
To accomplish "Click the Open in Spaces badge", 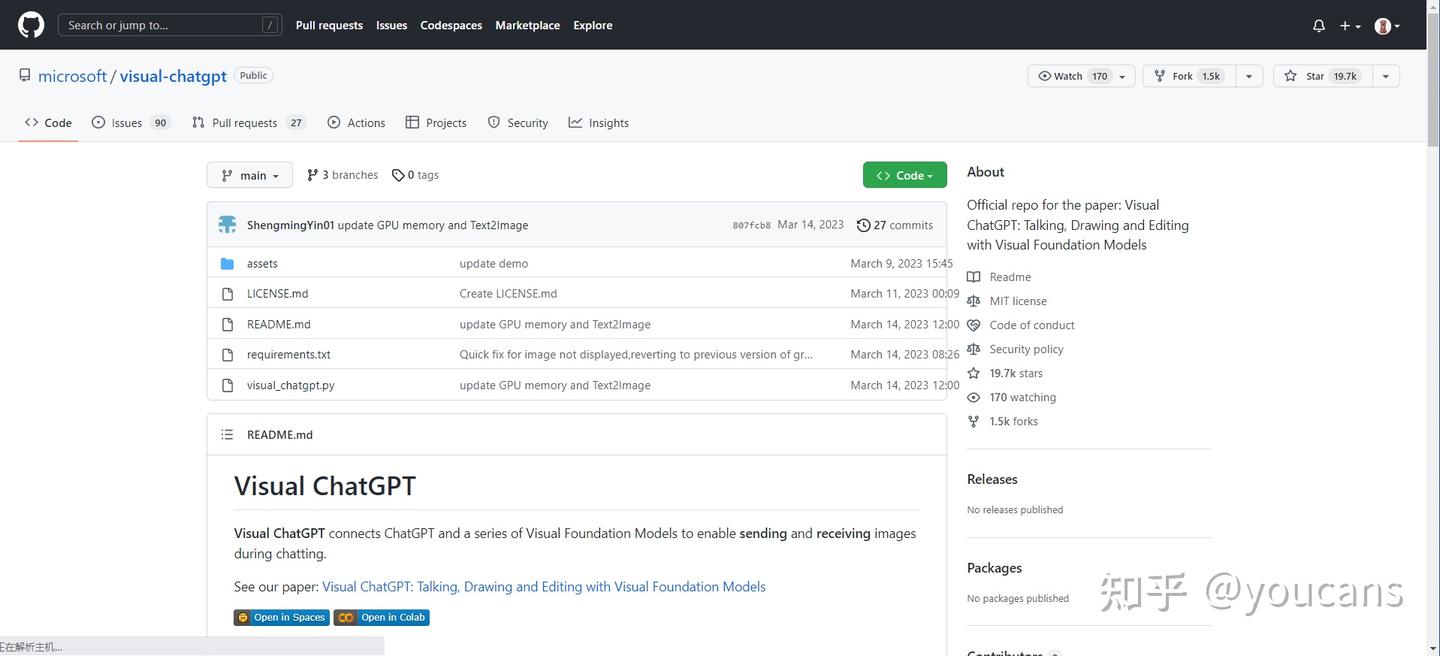I will [281, 618].
